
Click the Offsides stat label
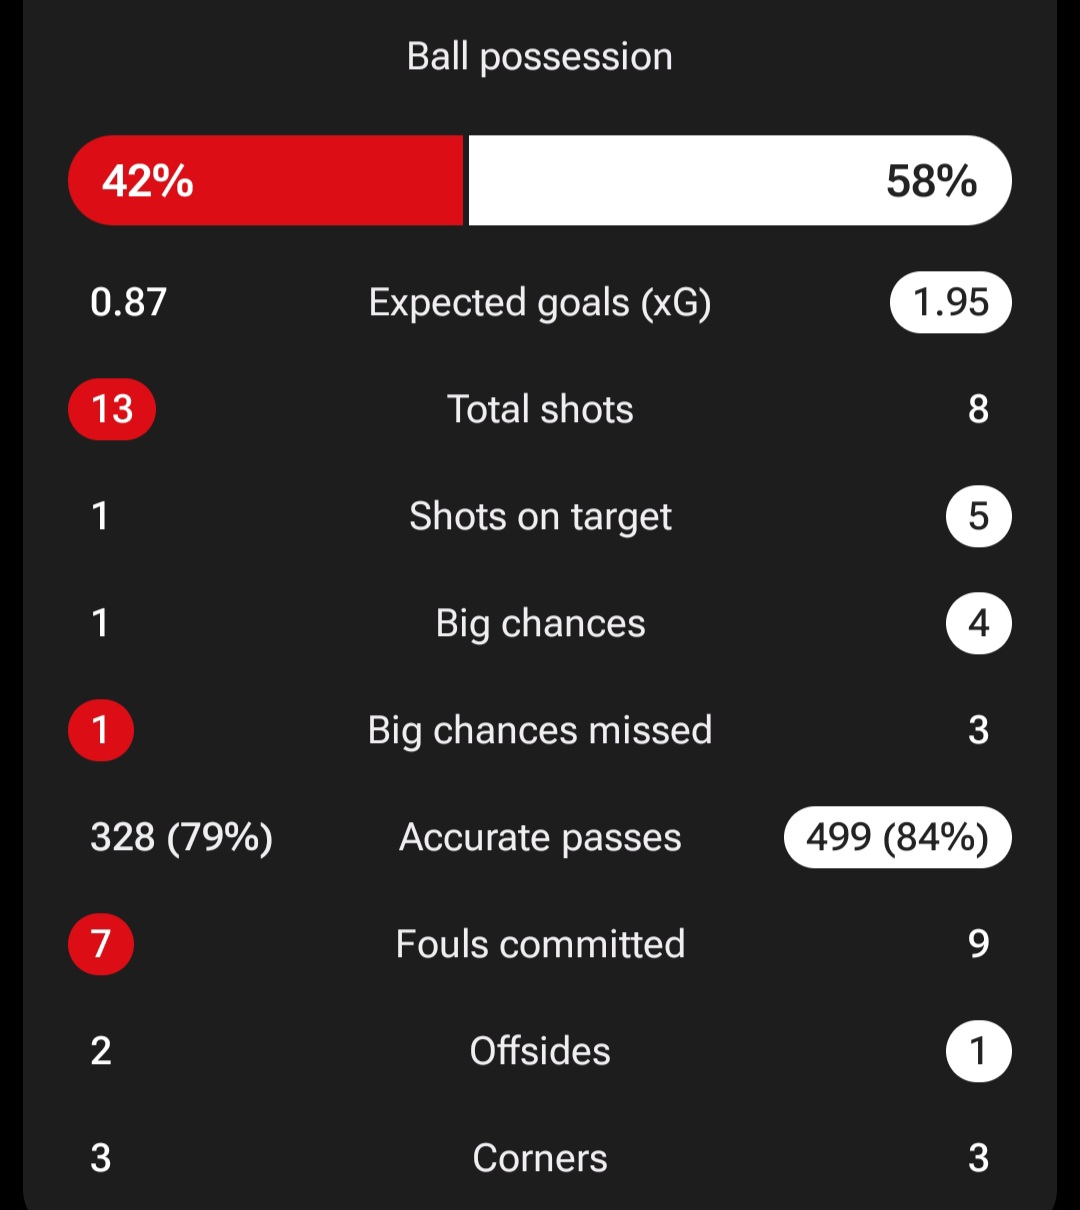(540, 1051)
